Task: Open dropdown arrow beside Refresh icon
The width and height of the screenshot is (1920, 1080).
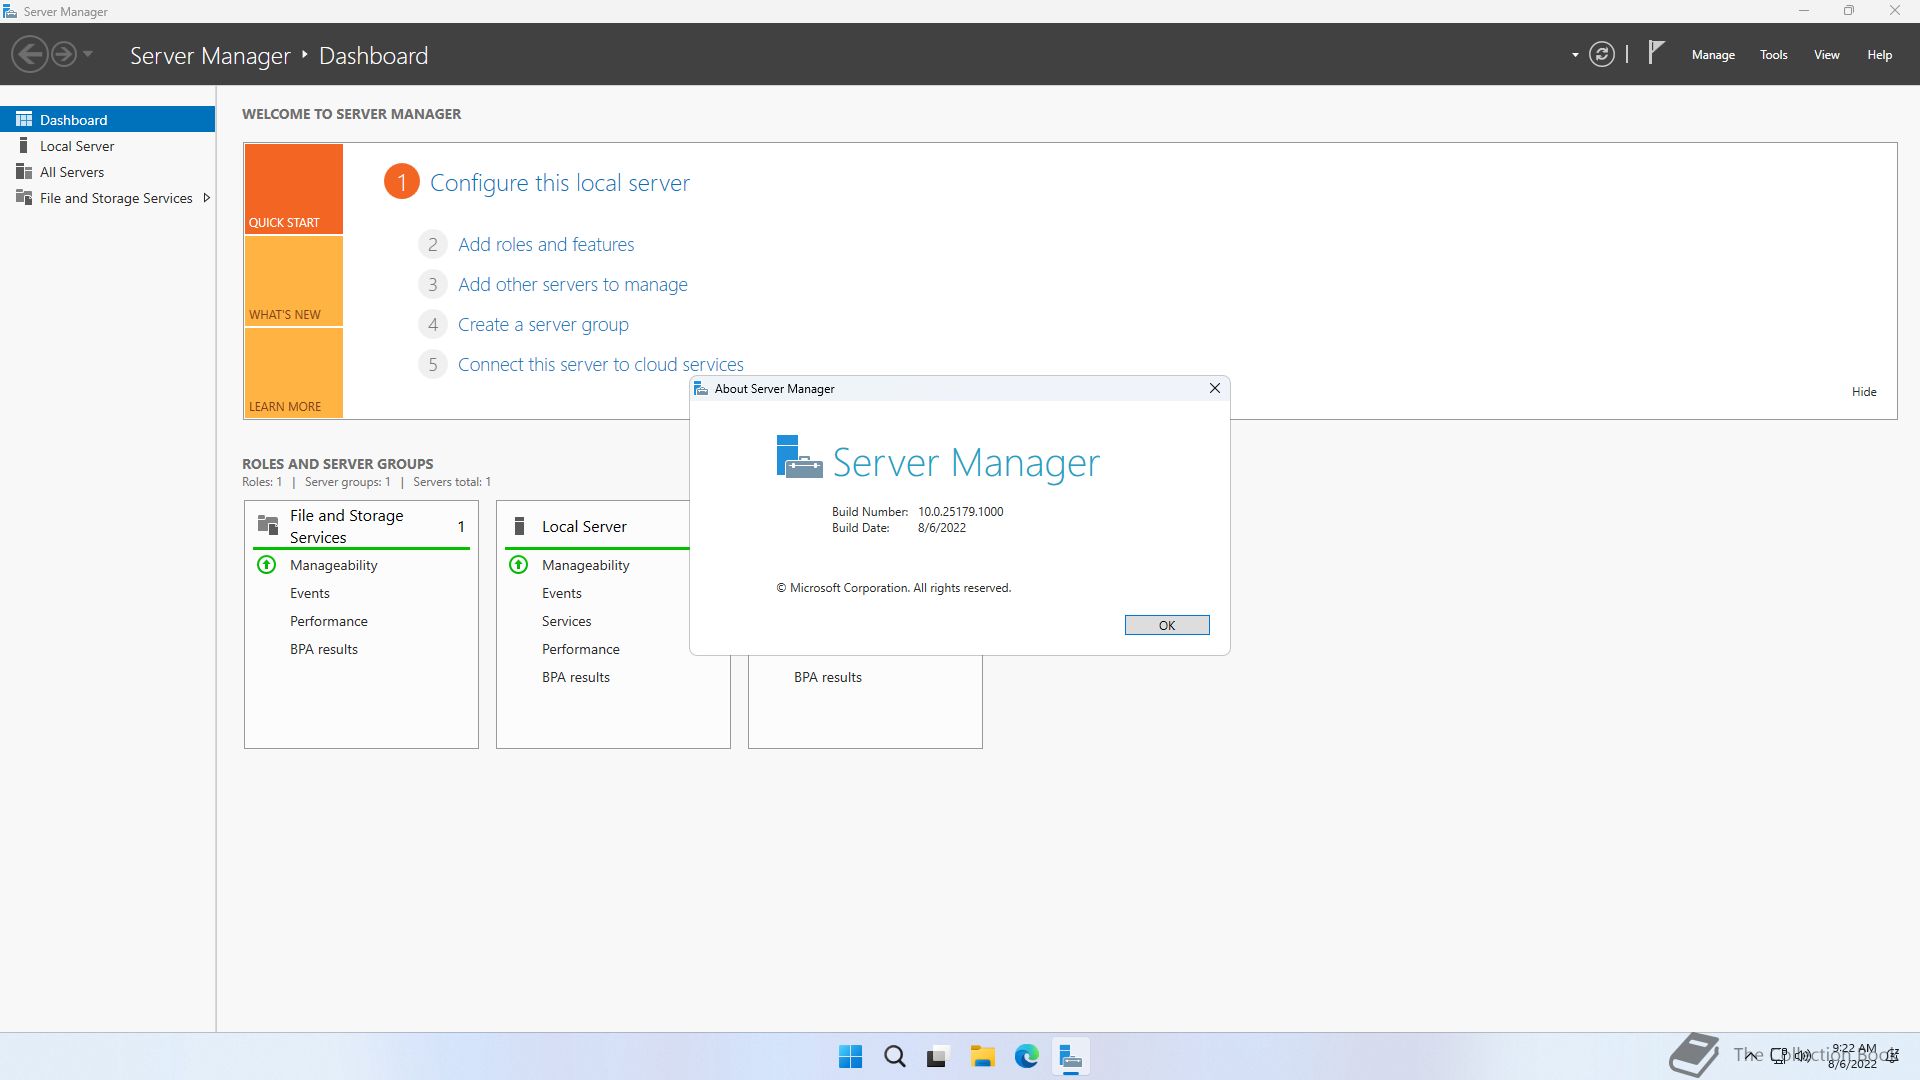Action: (x=1575, y=55)
